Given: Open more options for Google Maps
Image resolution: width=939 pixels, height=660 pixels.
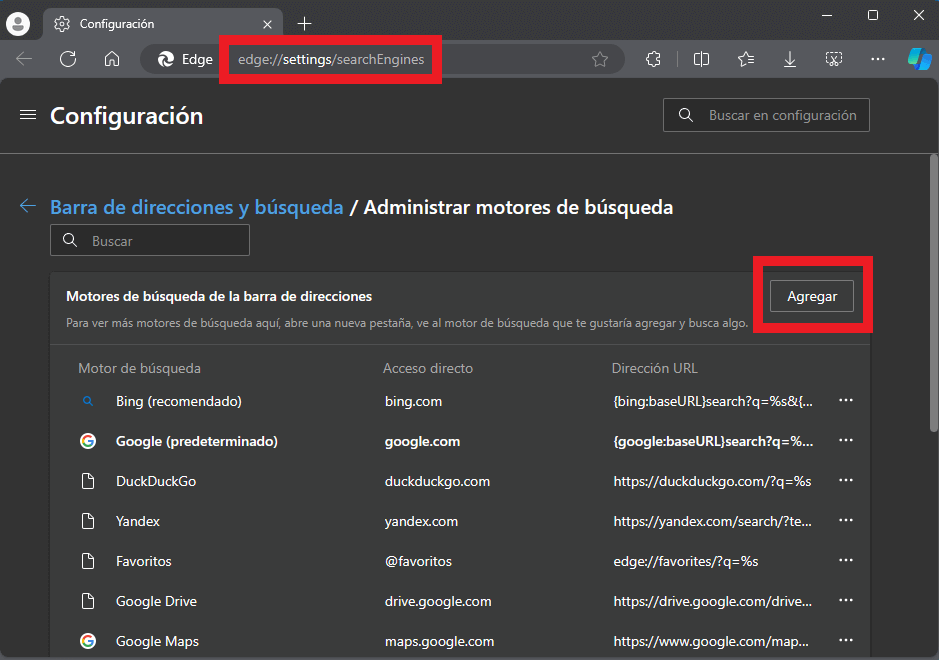Looking at the screenshot, I should (846, 640).
